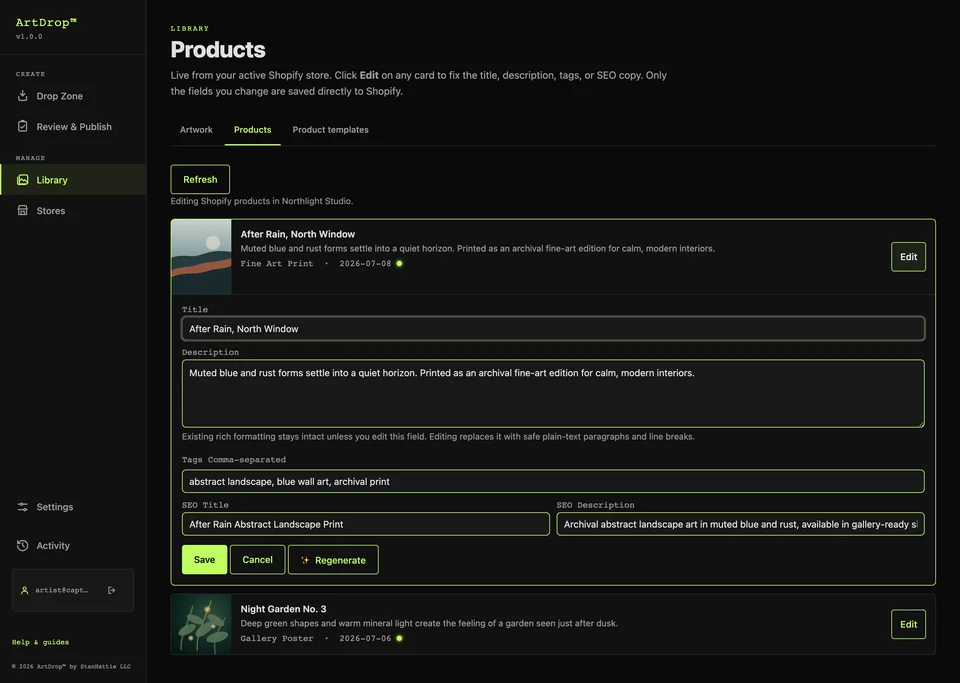Click the Night Garden No. 3 title text
Screen dimensions: 960x683
point(283,609)
